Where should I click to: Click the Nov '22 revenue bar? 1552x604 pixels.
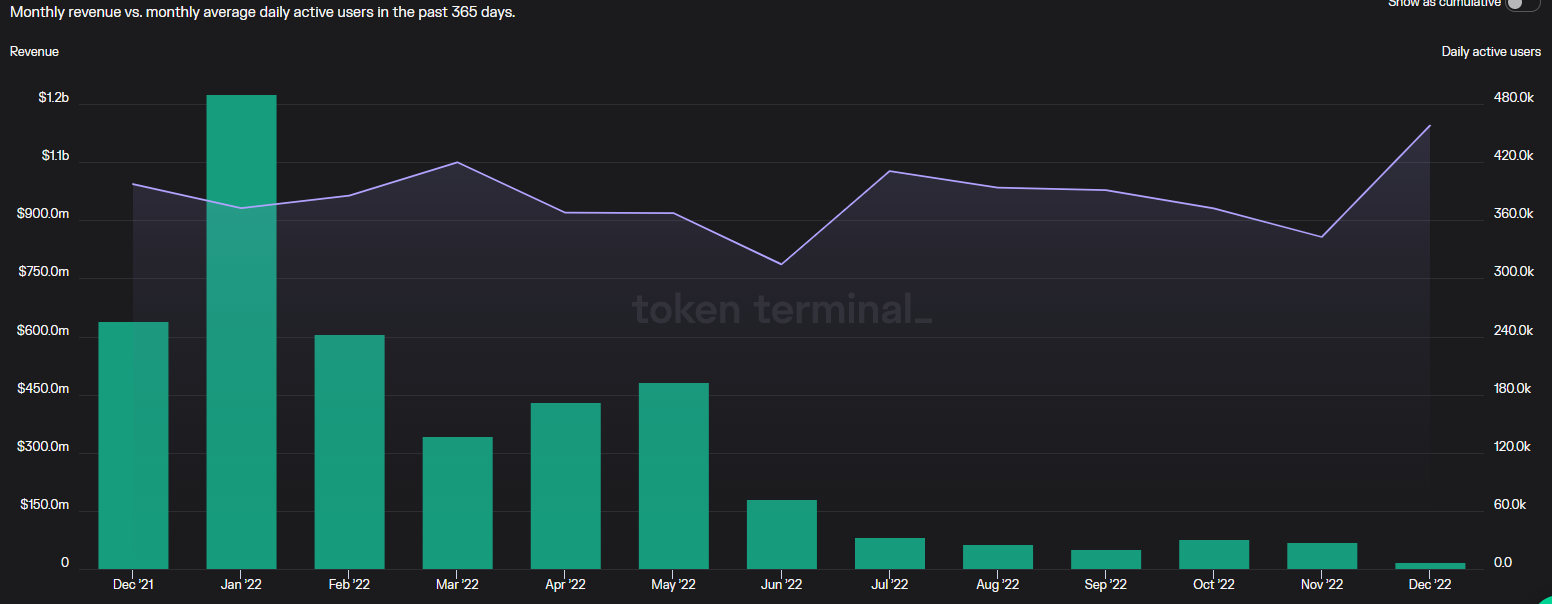pyautogui.click(x=1321, y=556)
